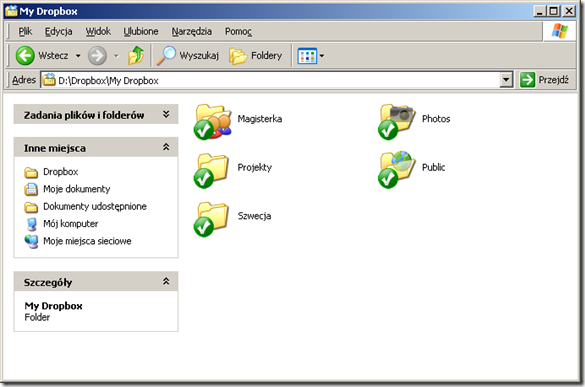Select the Szwecja folder icon
The height and width of the screenshot is (387, 585).
click(x=212, y=219)
